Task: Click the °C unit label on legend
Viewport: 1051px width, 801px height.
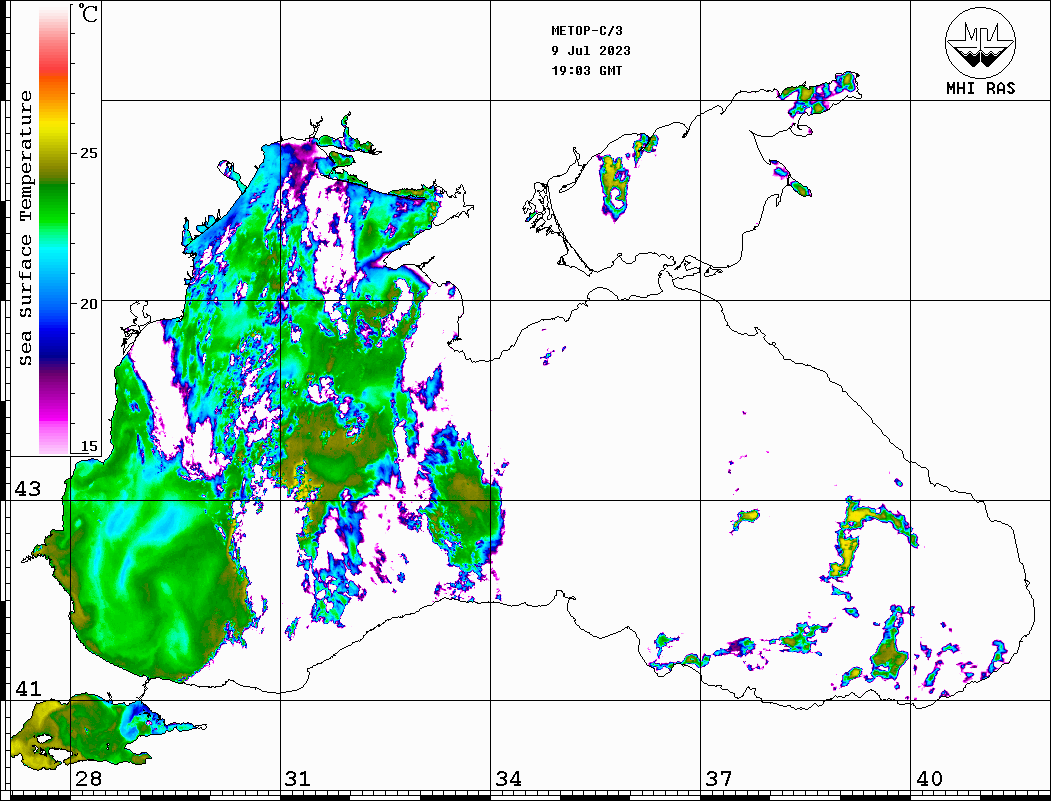Action: [88, 13]
